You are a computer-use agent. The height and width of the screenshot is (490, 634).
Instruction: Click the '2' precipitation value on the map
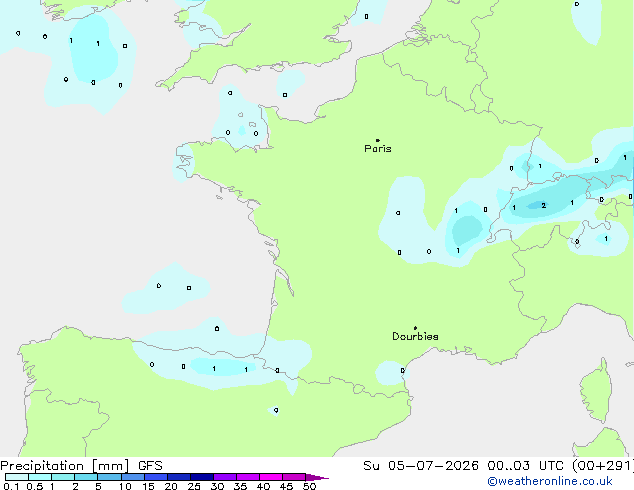[543, 205]
